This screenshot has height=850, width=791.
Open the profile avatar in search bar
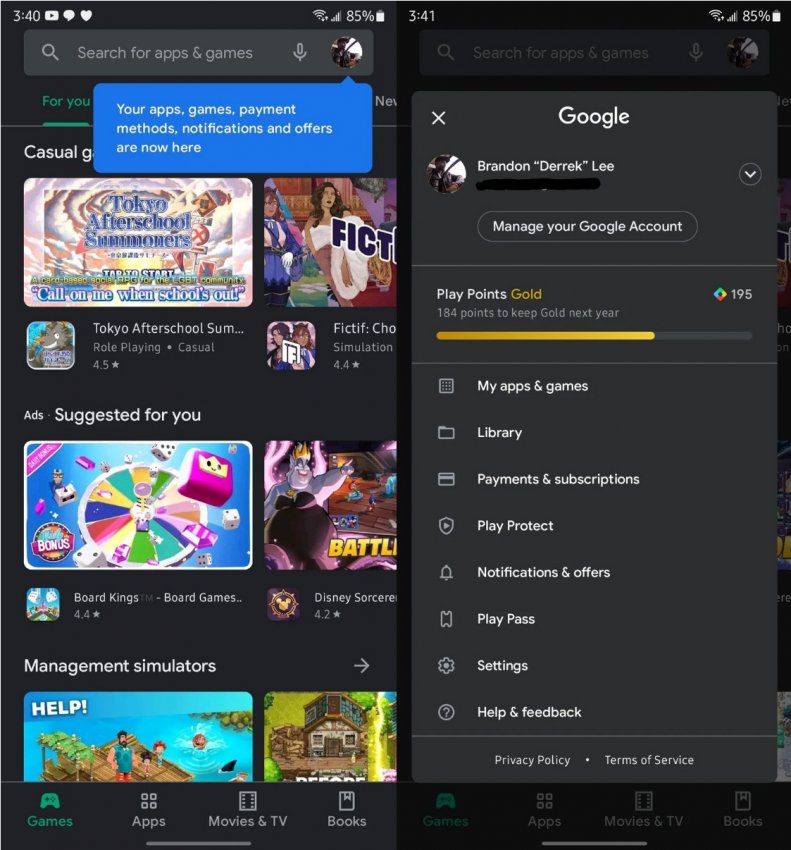pos(346,53)
